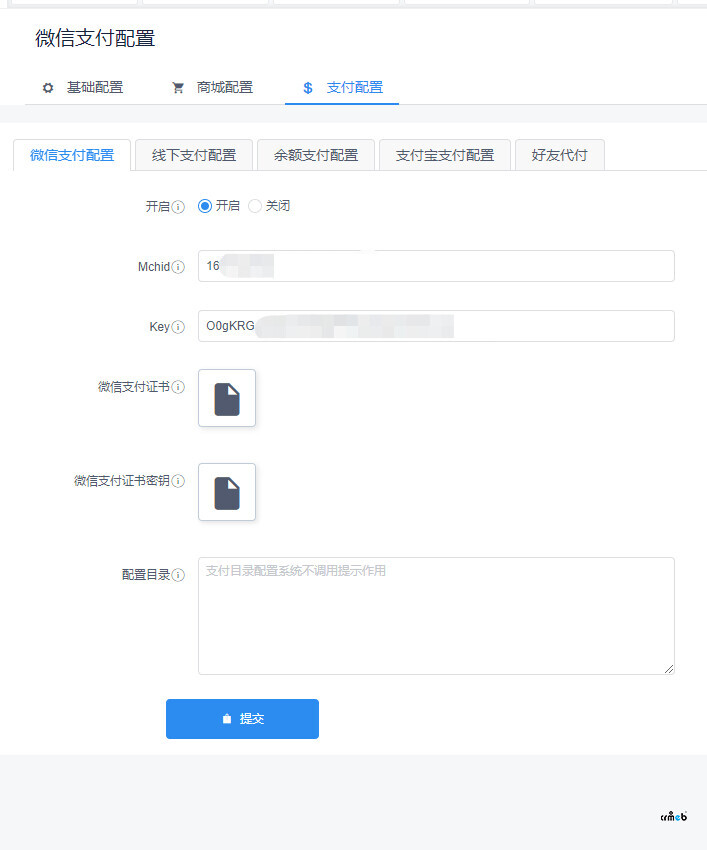Select the 支付配置 tab
707x850 pixels.
343,88
